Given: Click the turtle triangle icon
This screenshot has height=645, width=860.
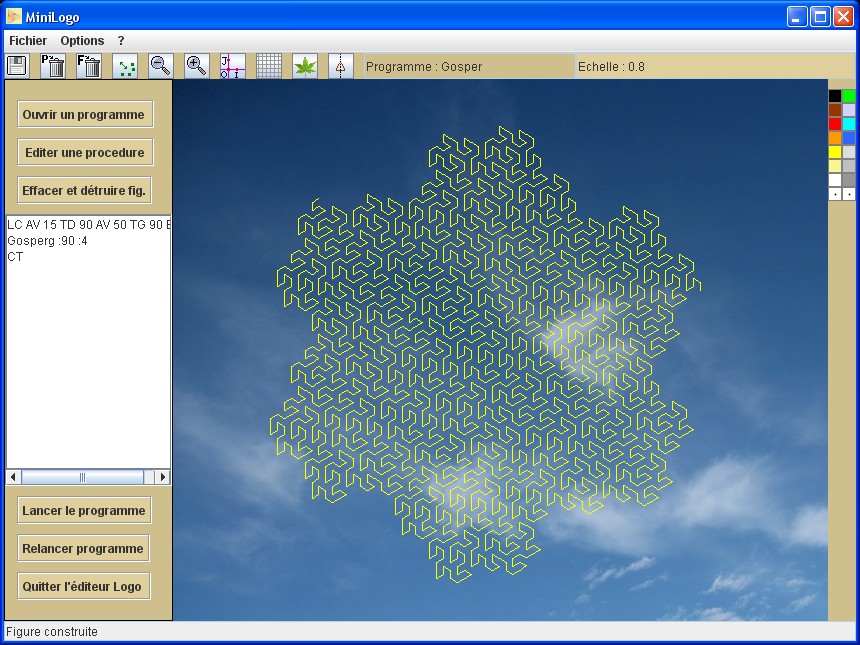Looking at the screenshot, I should point(340,66).
